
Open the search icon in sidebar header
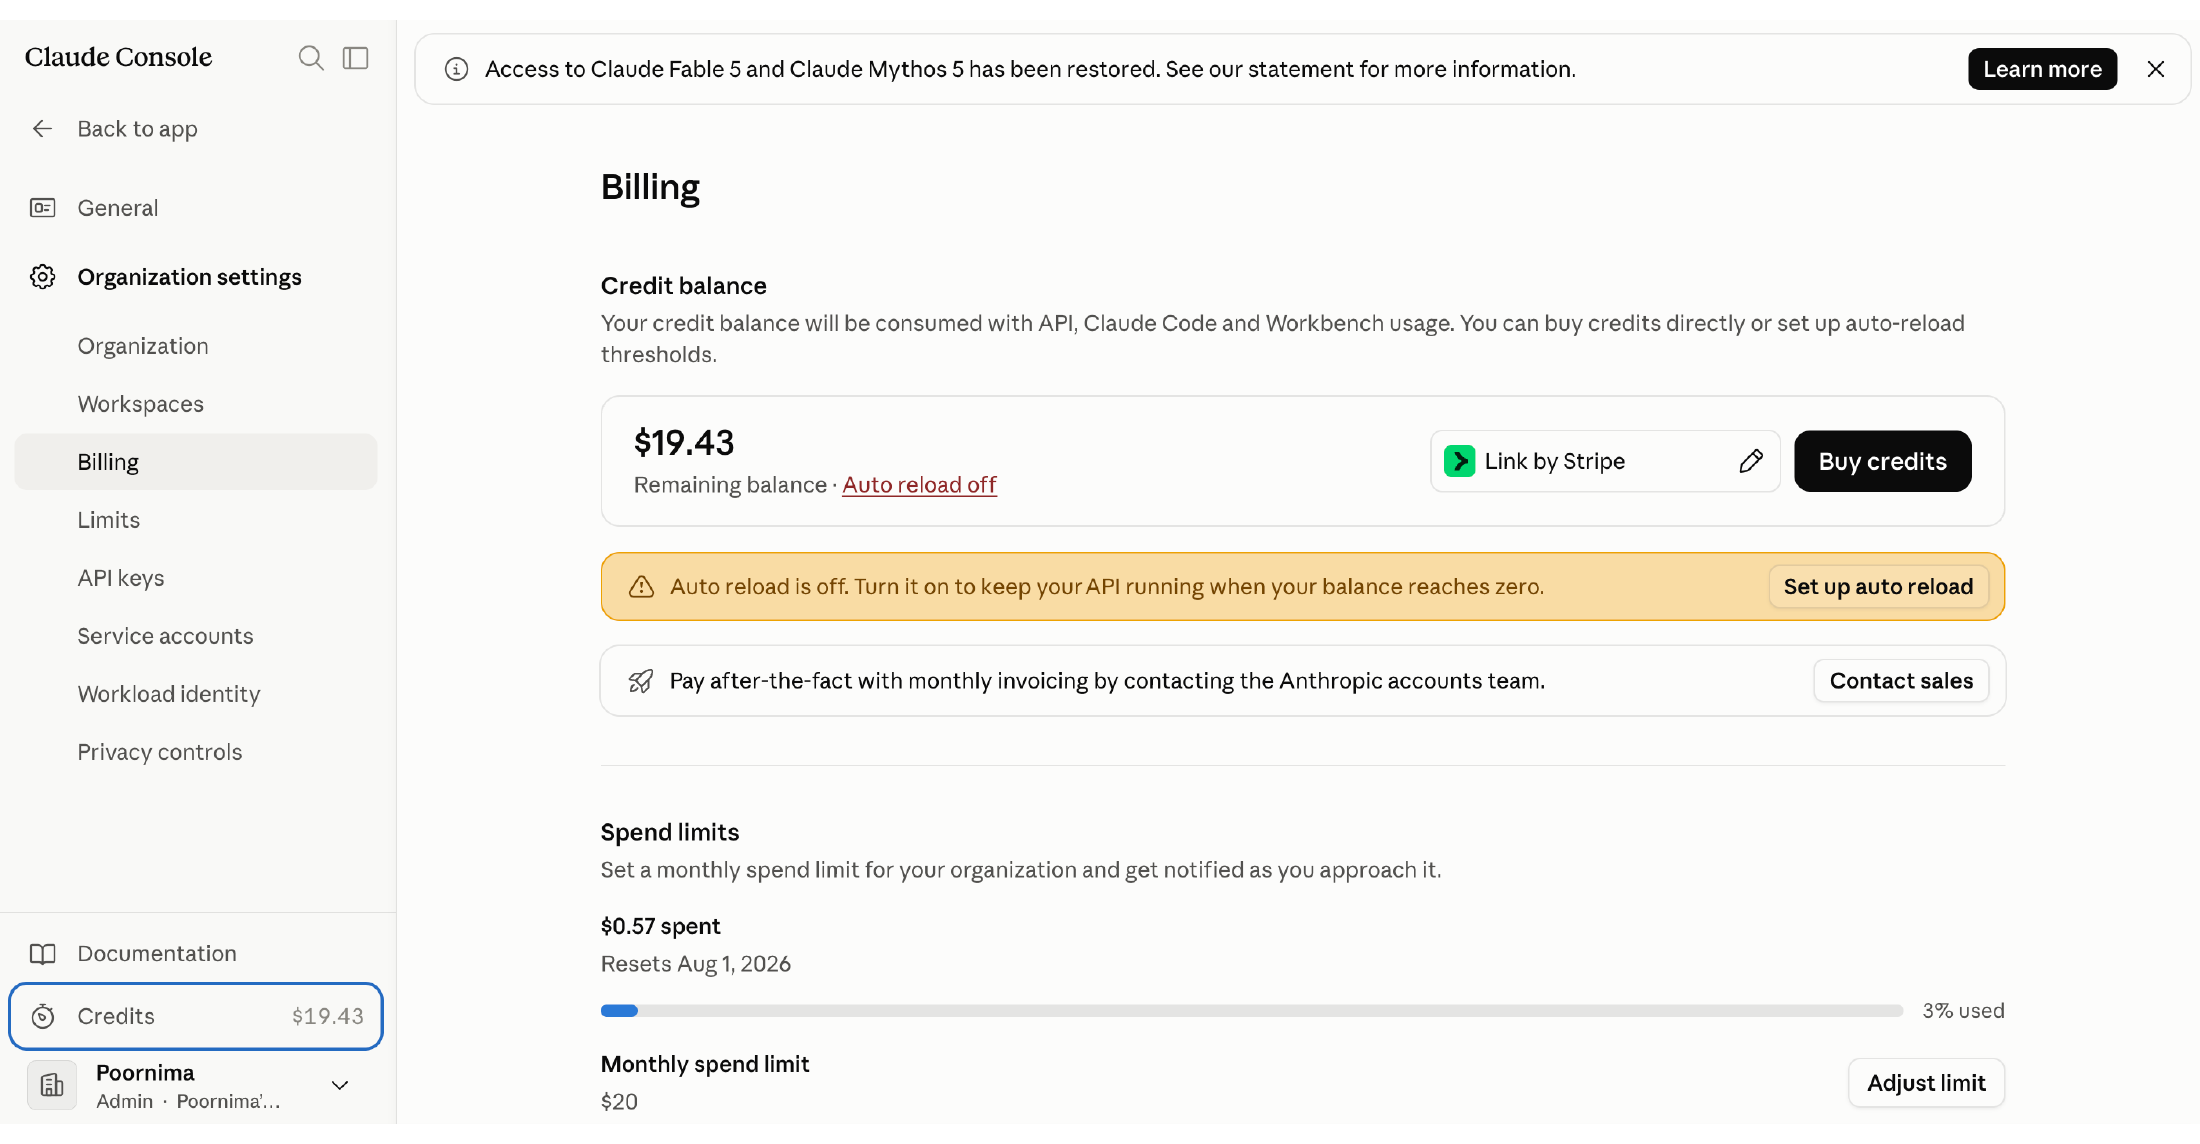311,58
